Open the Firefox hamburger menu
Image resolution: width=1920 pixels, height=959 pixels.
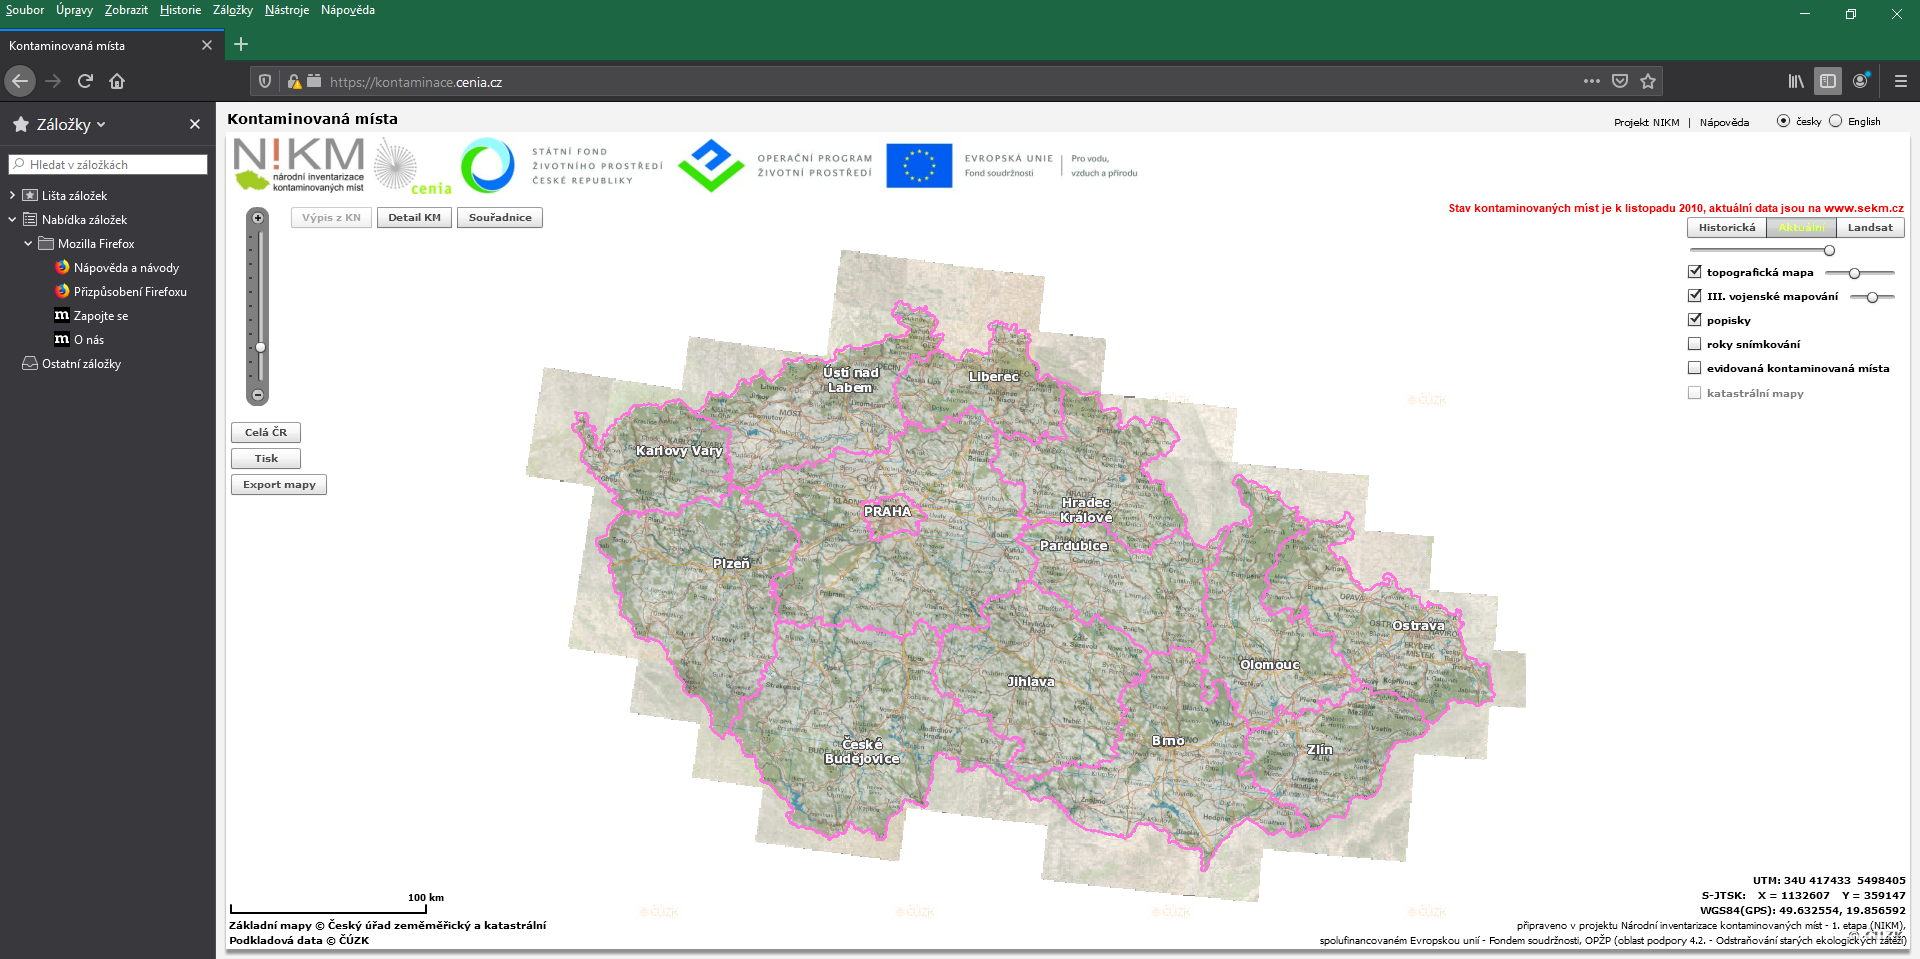coord(1900,81)
